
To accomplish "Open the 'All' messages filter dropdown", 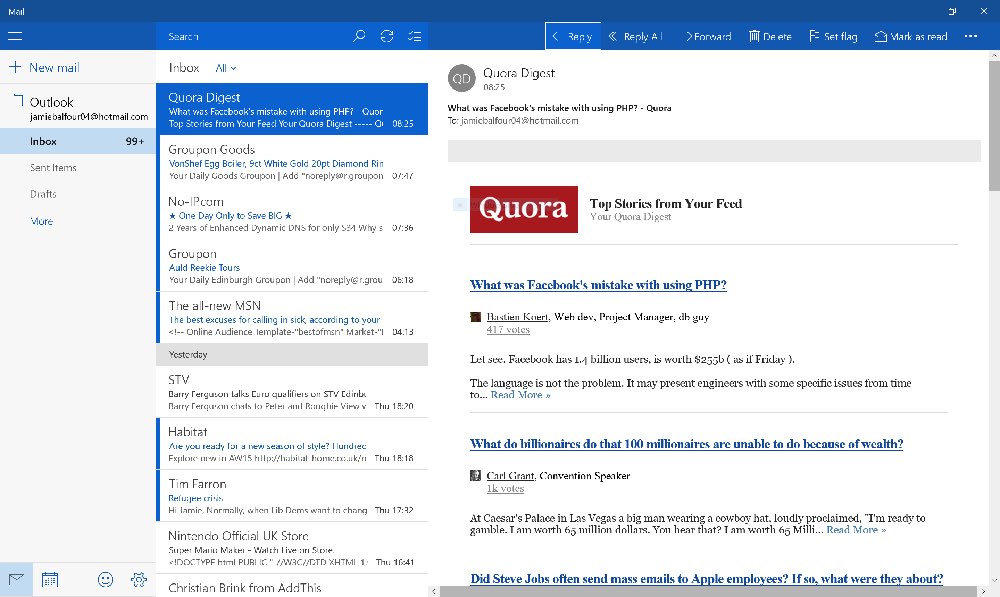I will [224, 68].
